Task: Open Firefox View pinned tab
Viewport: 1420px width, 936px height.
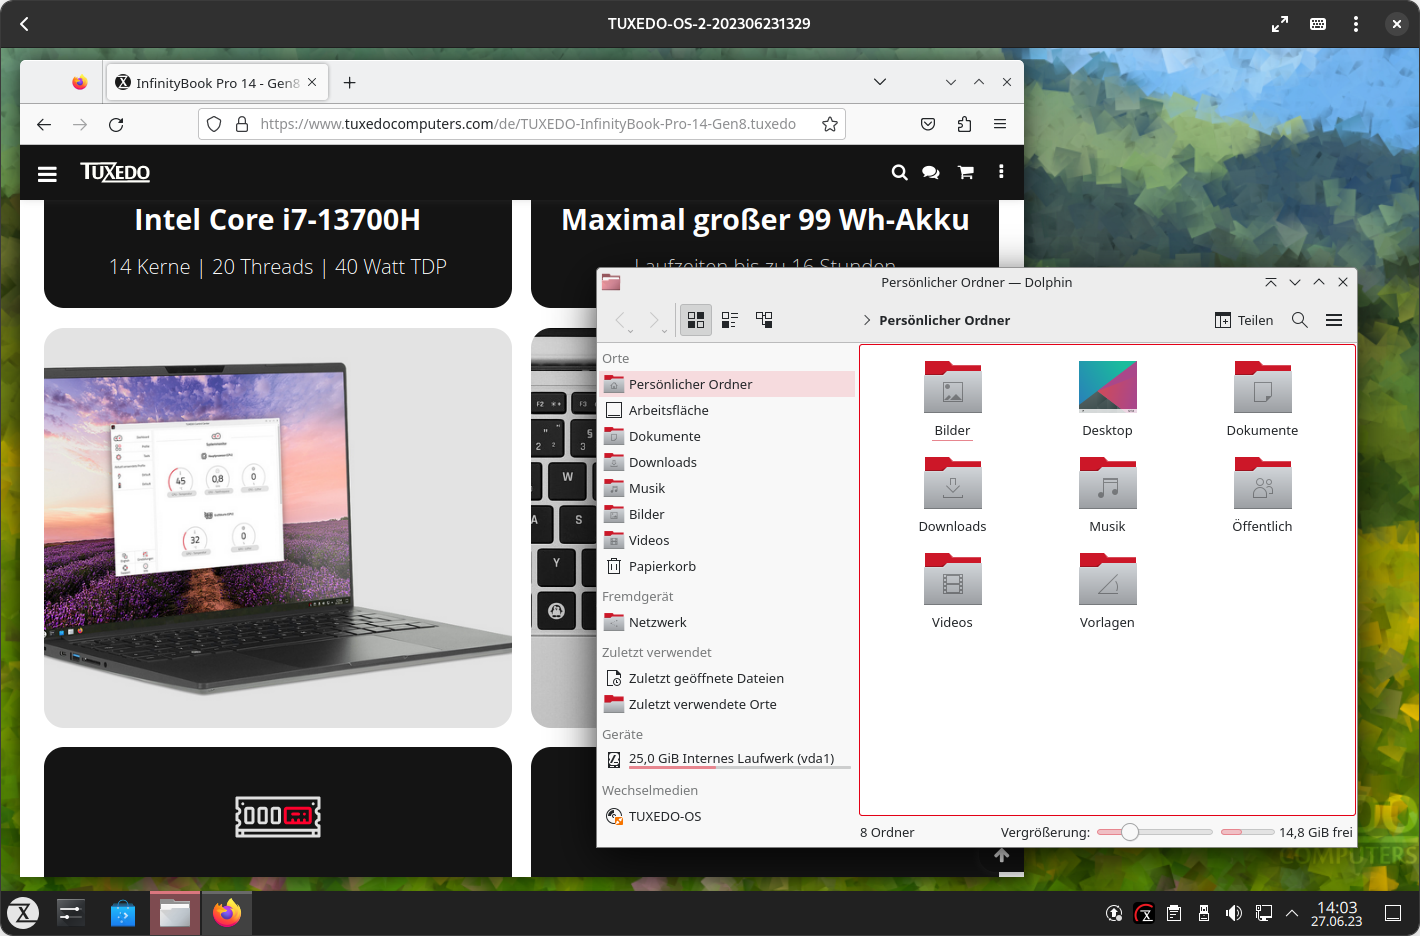Action: click(x=79, y=83)
